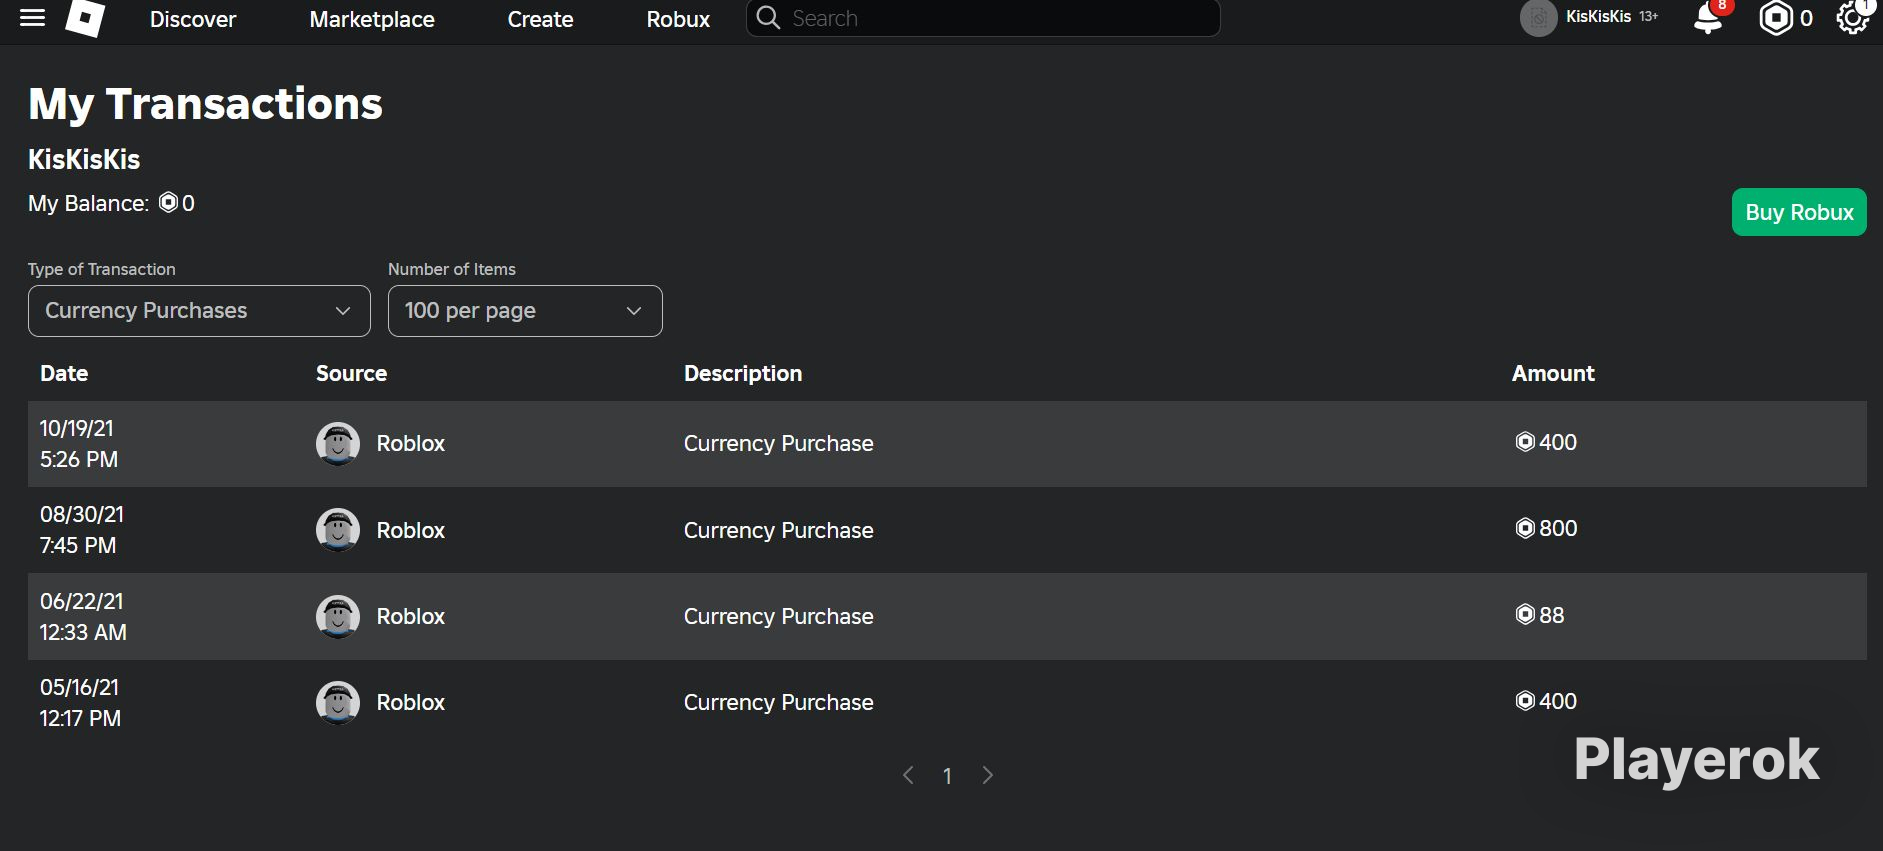Open KisKisKis username link in header

coord(1598,17)
